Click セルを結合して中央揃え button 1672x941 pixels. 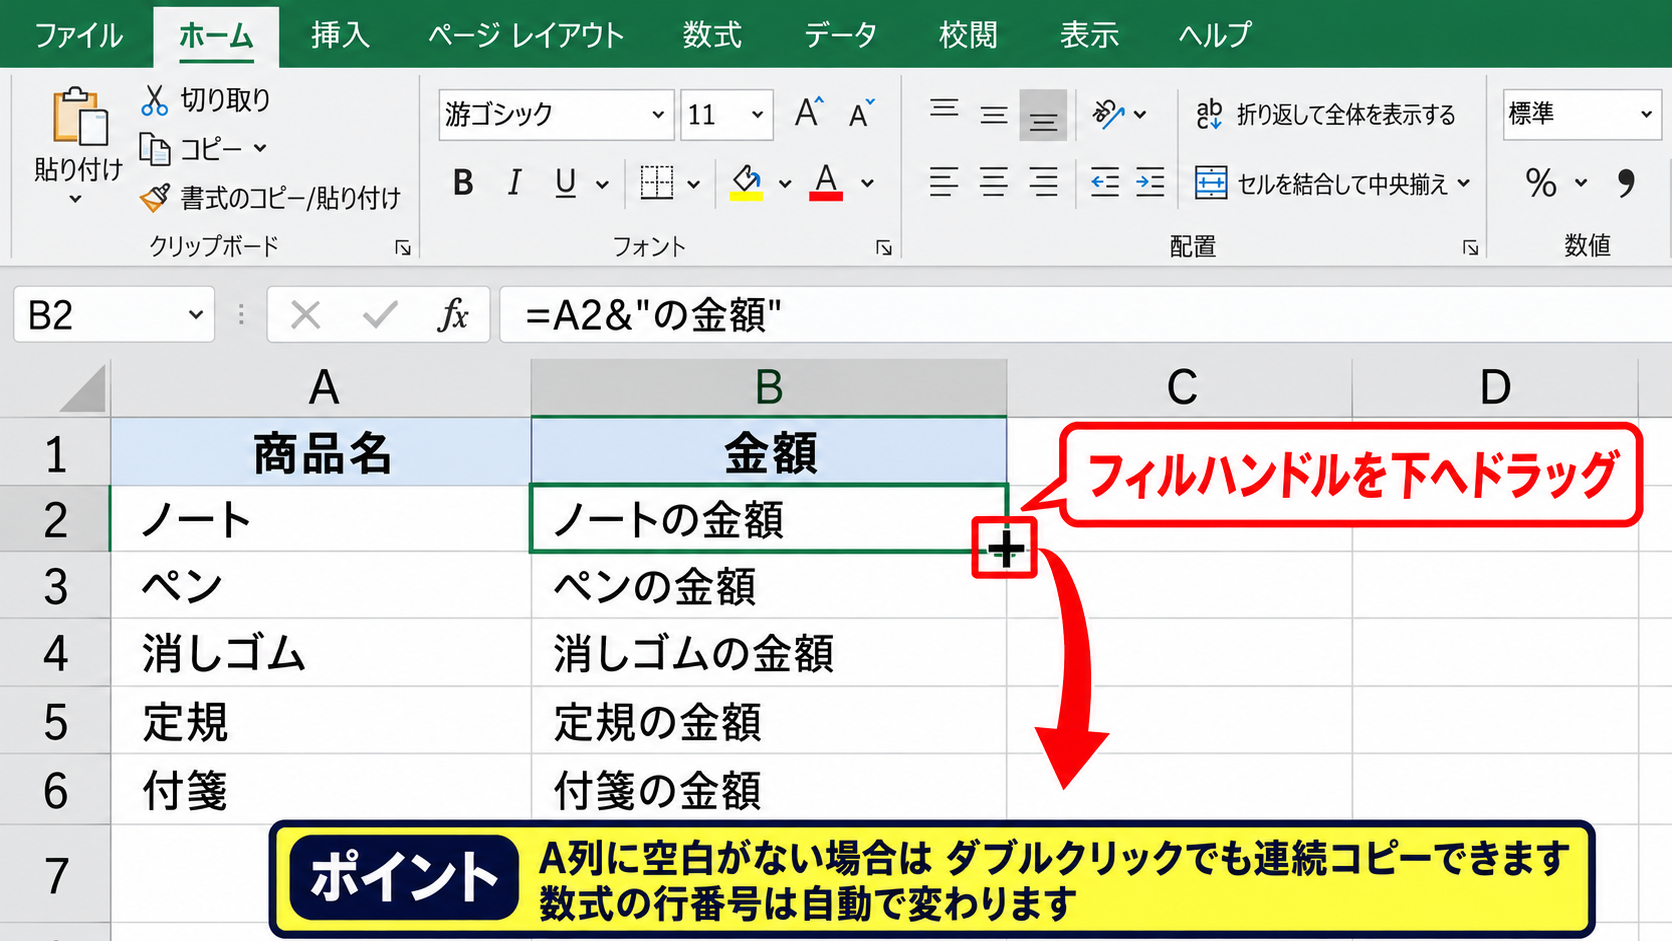(1321, 184)
